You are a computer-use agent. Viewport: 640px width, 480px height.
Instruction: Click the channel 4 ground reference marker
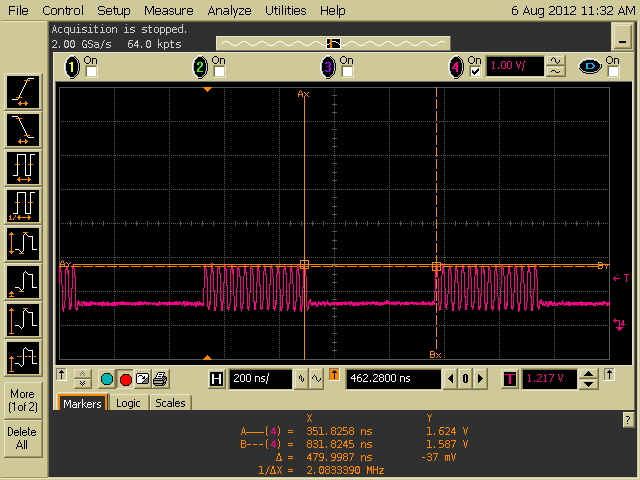(x=619, y=324)
